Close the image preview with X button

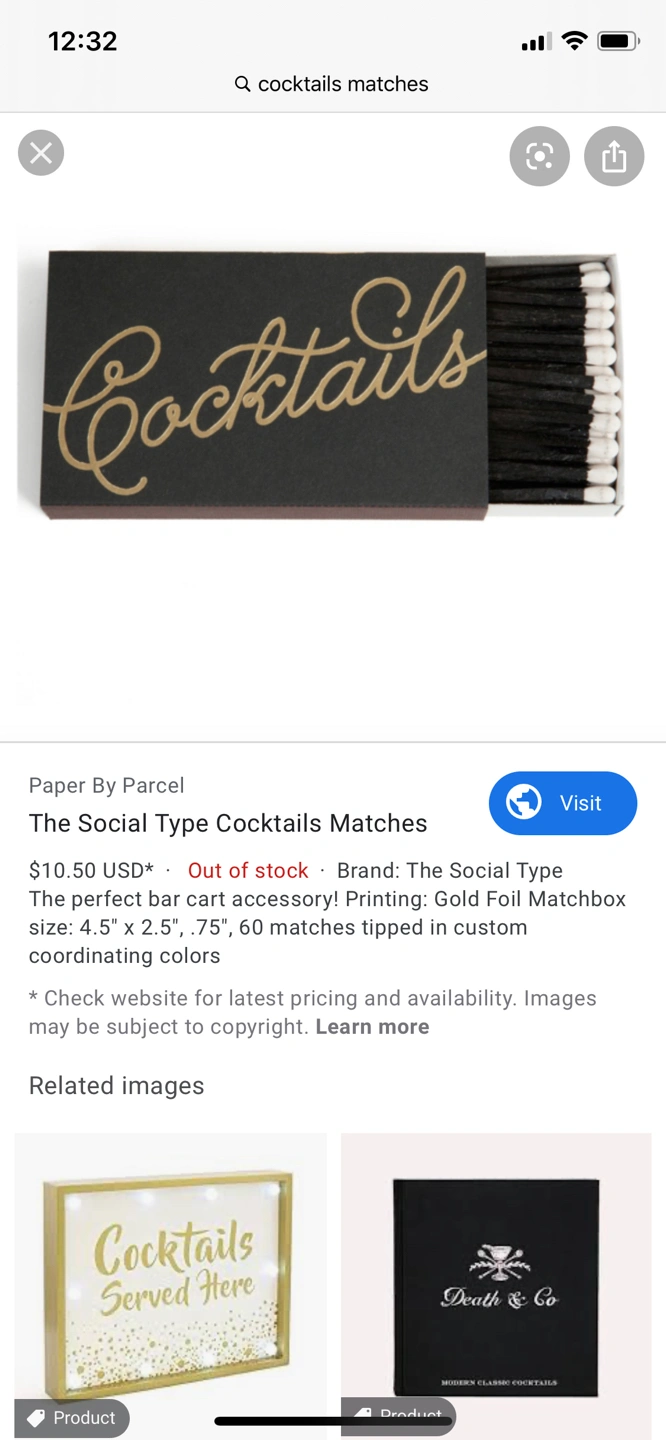click(x=41, y=153)
